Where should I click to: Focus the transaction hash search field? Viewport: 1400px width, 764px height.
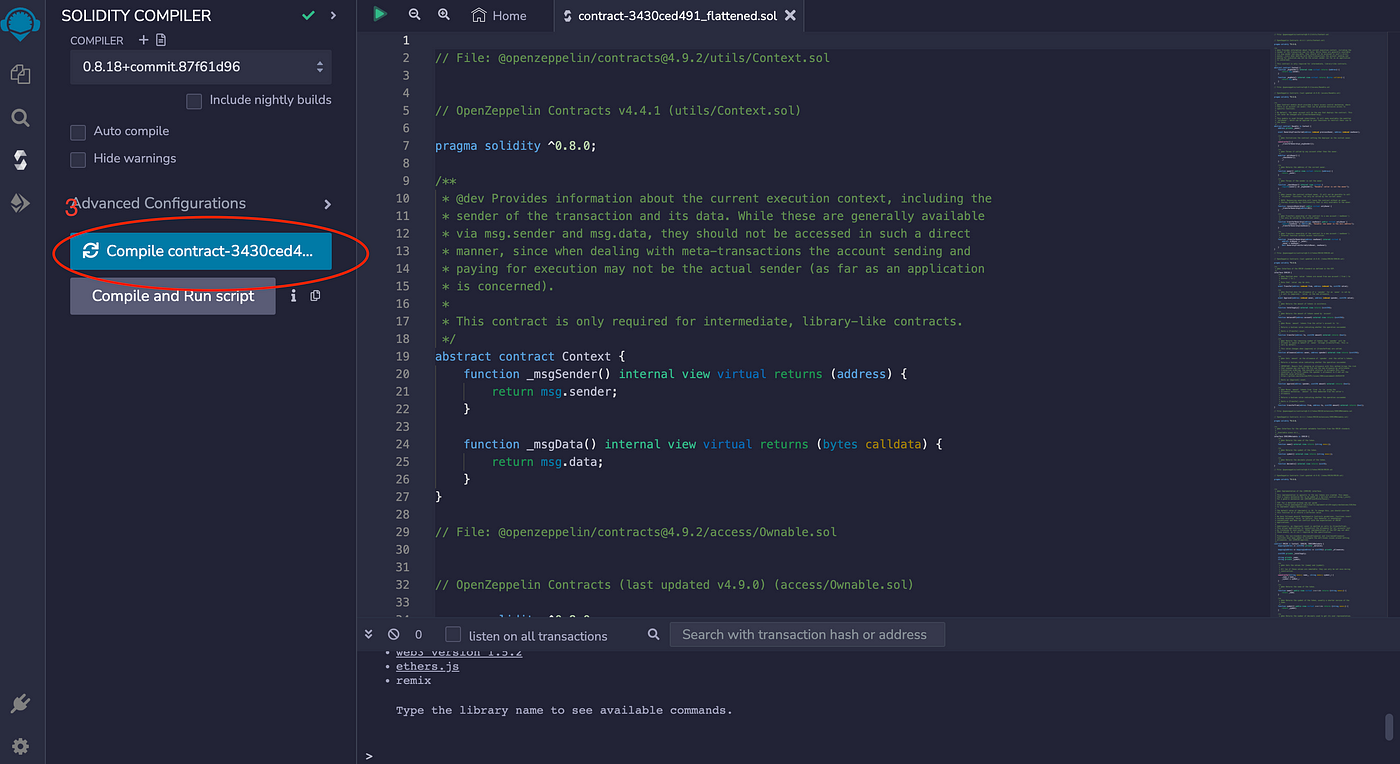tap(806, 634)
